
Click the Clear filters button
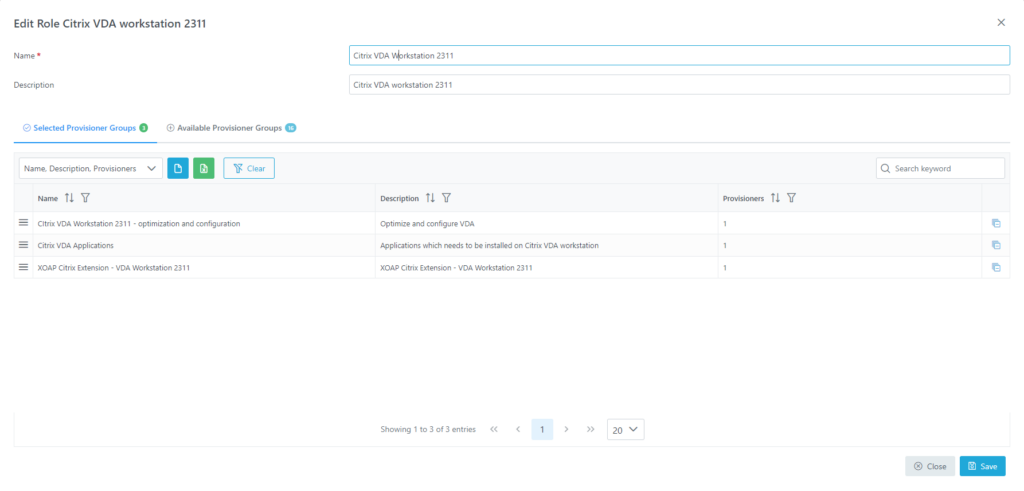[x=249, y=168]
